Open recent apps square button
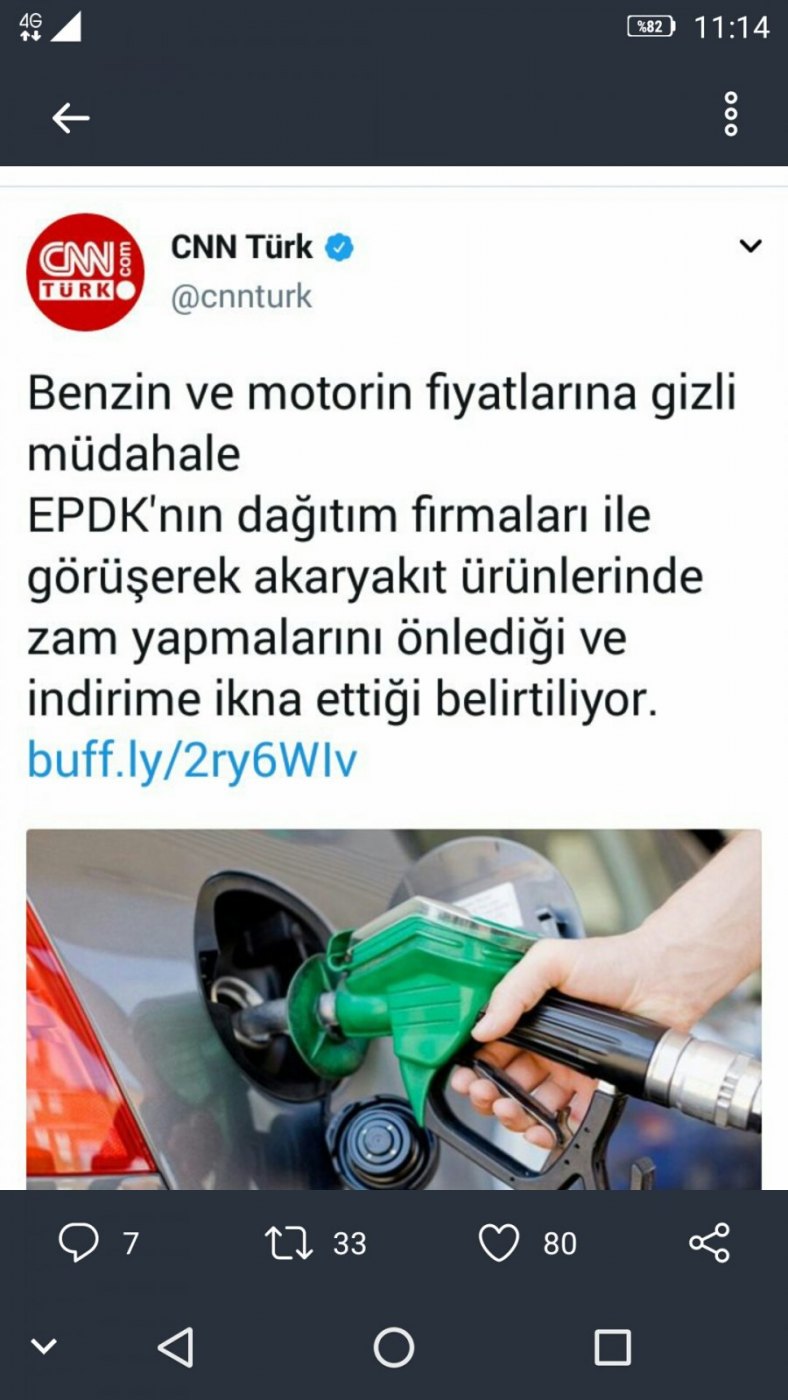The width and height of the screenshot is (788, 1400). click(x=612, y=1347)
